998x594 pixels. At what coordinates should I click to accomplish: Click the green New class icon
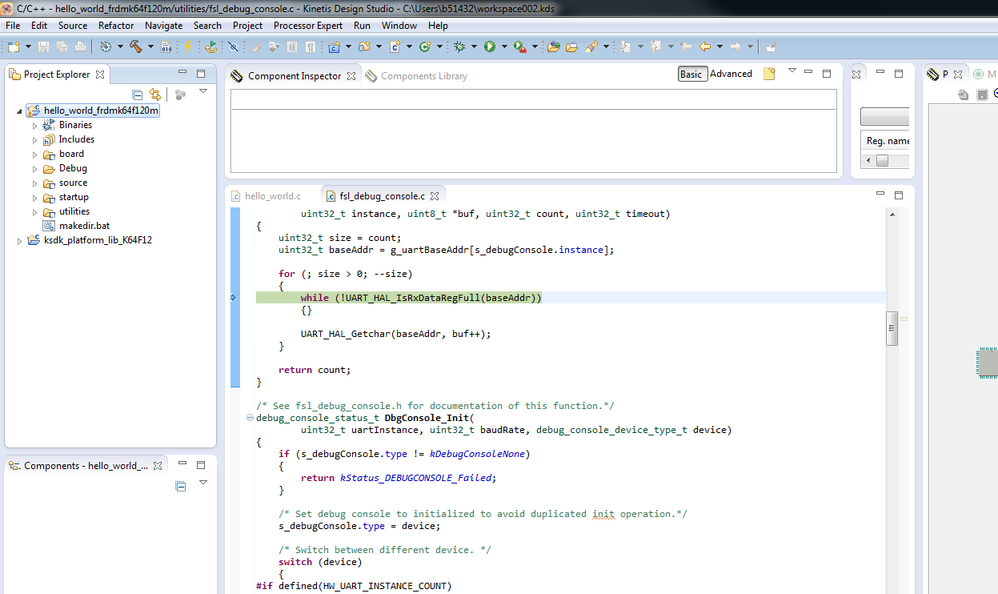coord(425,46)
